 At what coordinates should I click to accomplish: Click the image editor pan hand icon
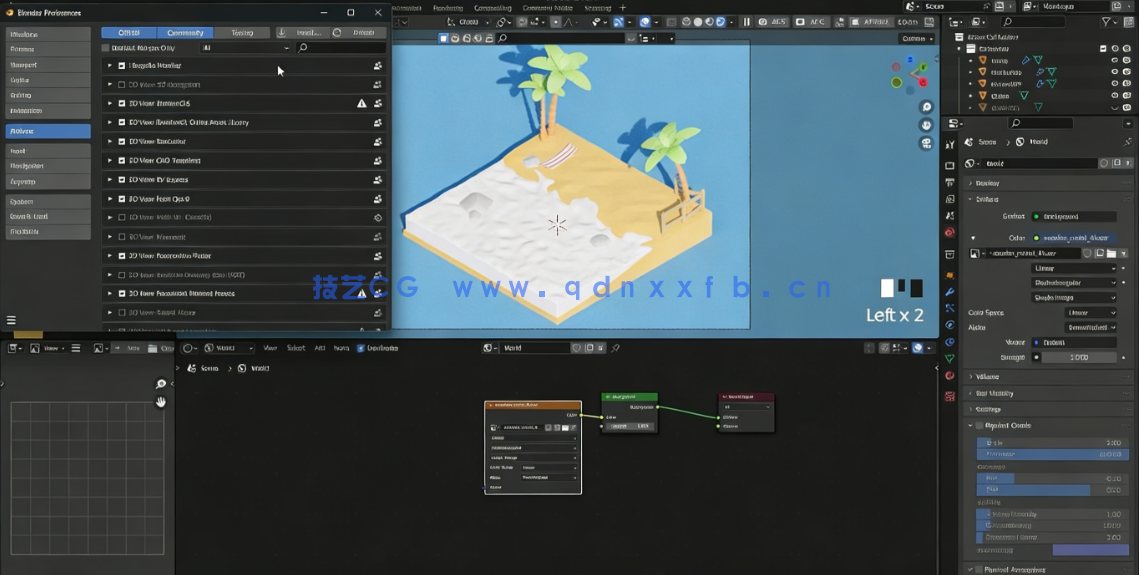[x=161, y=401]
